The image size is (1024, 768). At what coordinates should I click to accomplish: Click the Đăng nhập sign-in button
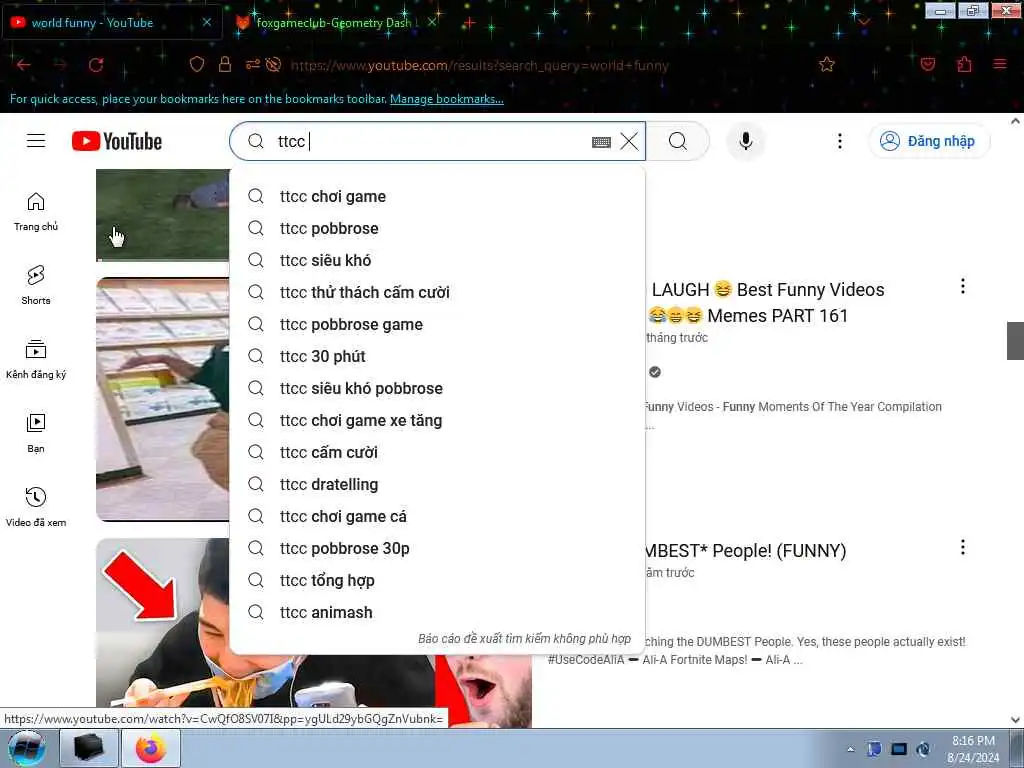click(x=929, y=141)
